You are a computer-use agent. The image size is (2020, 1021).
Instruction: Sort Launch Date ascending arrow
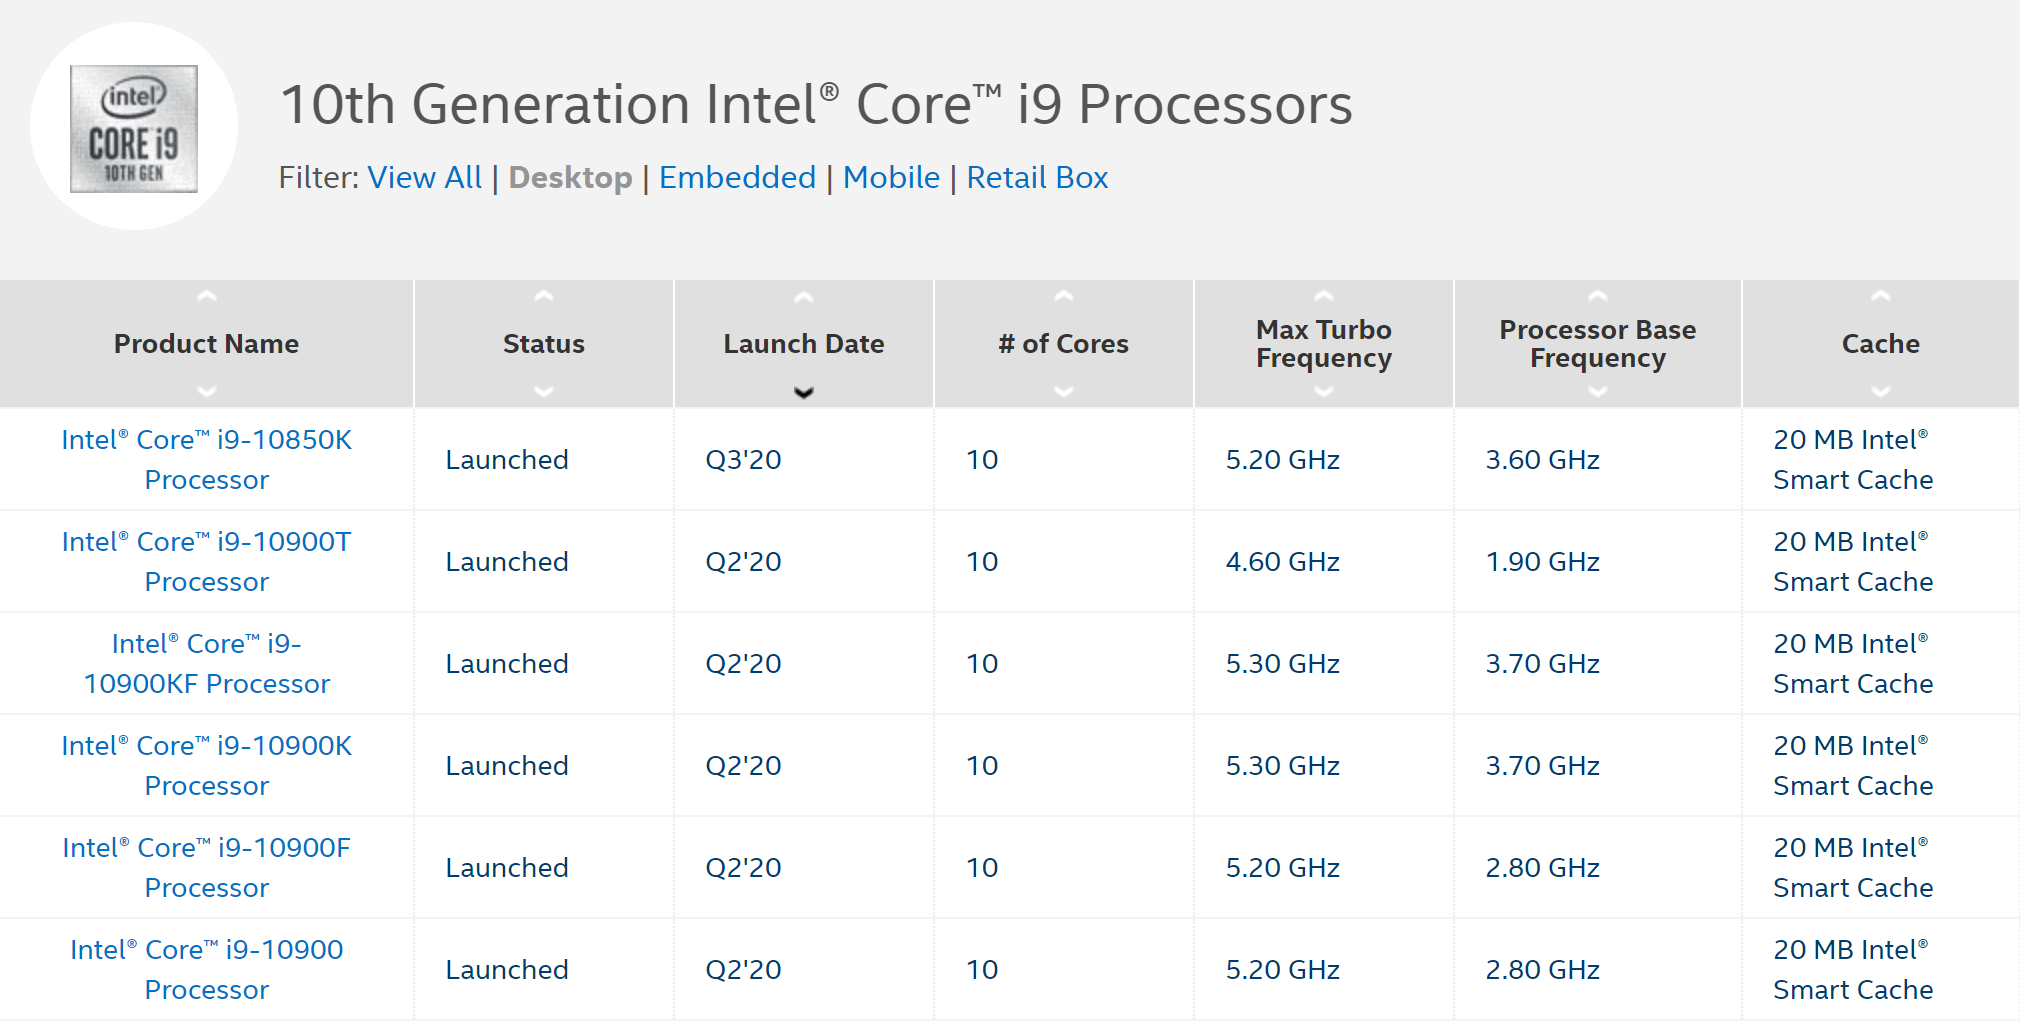click(803, 297)
